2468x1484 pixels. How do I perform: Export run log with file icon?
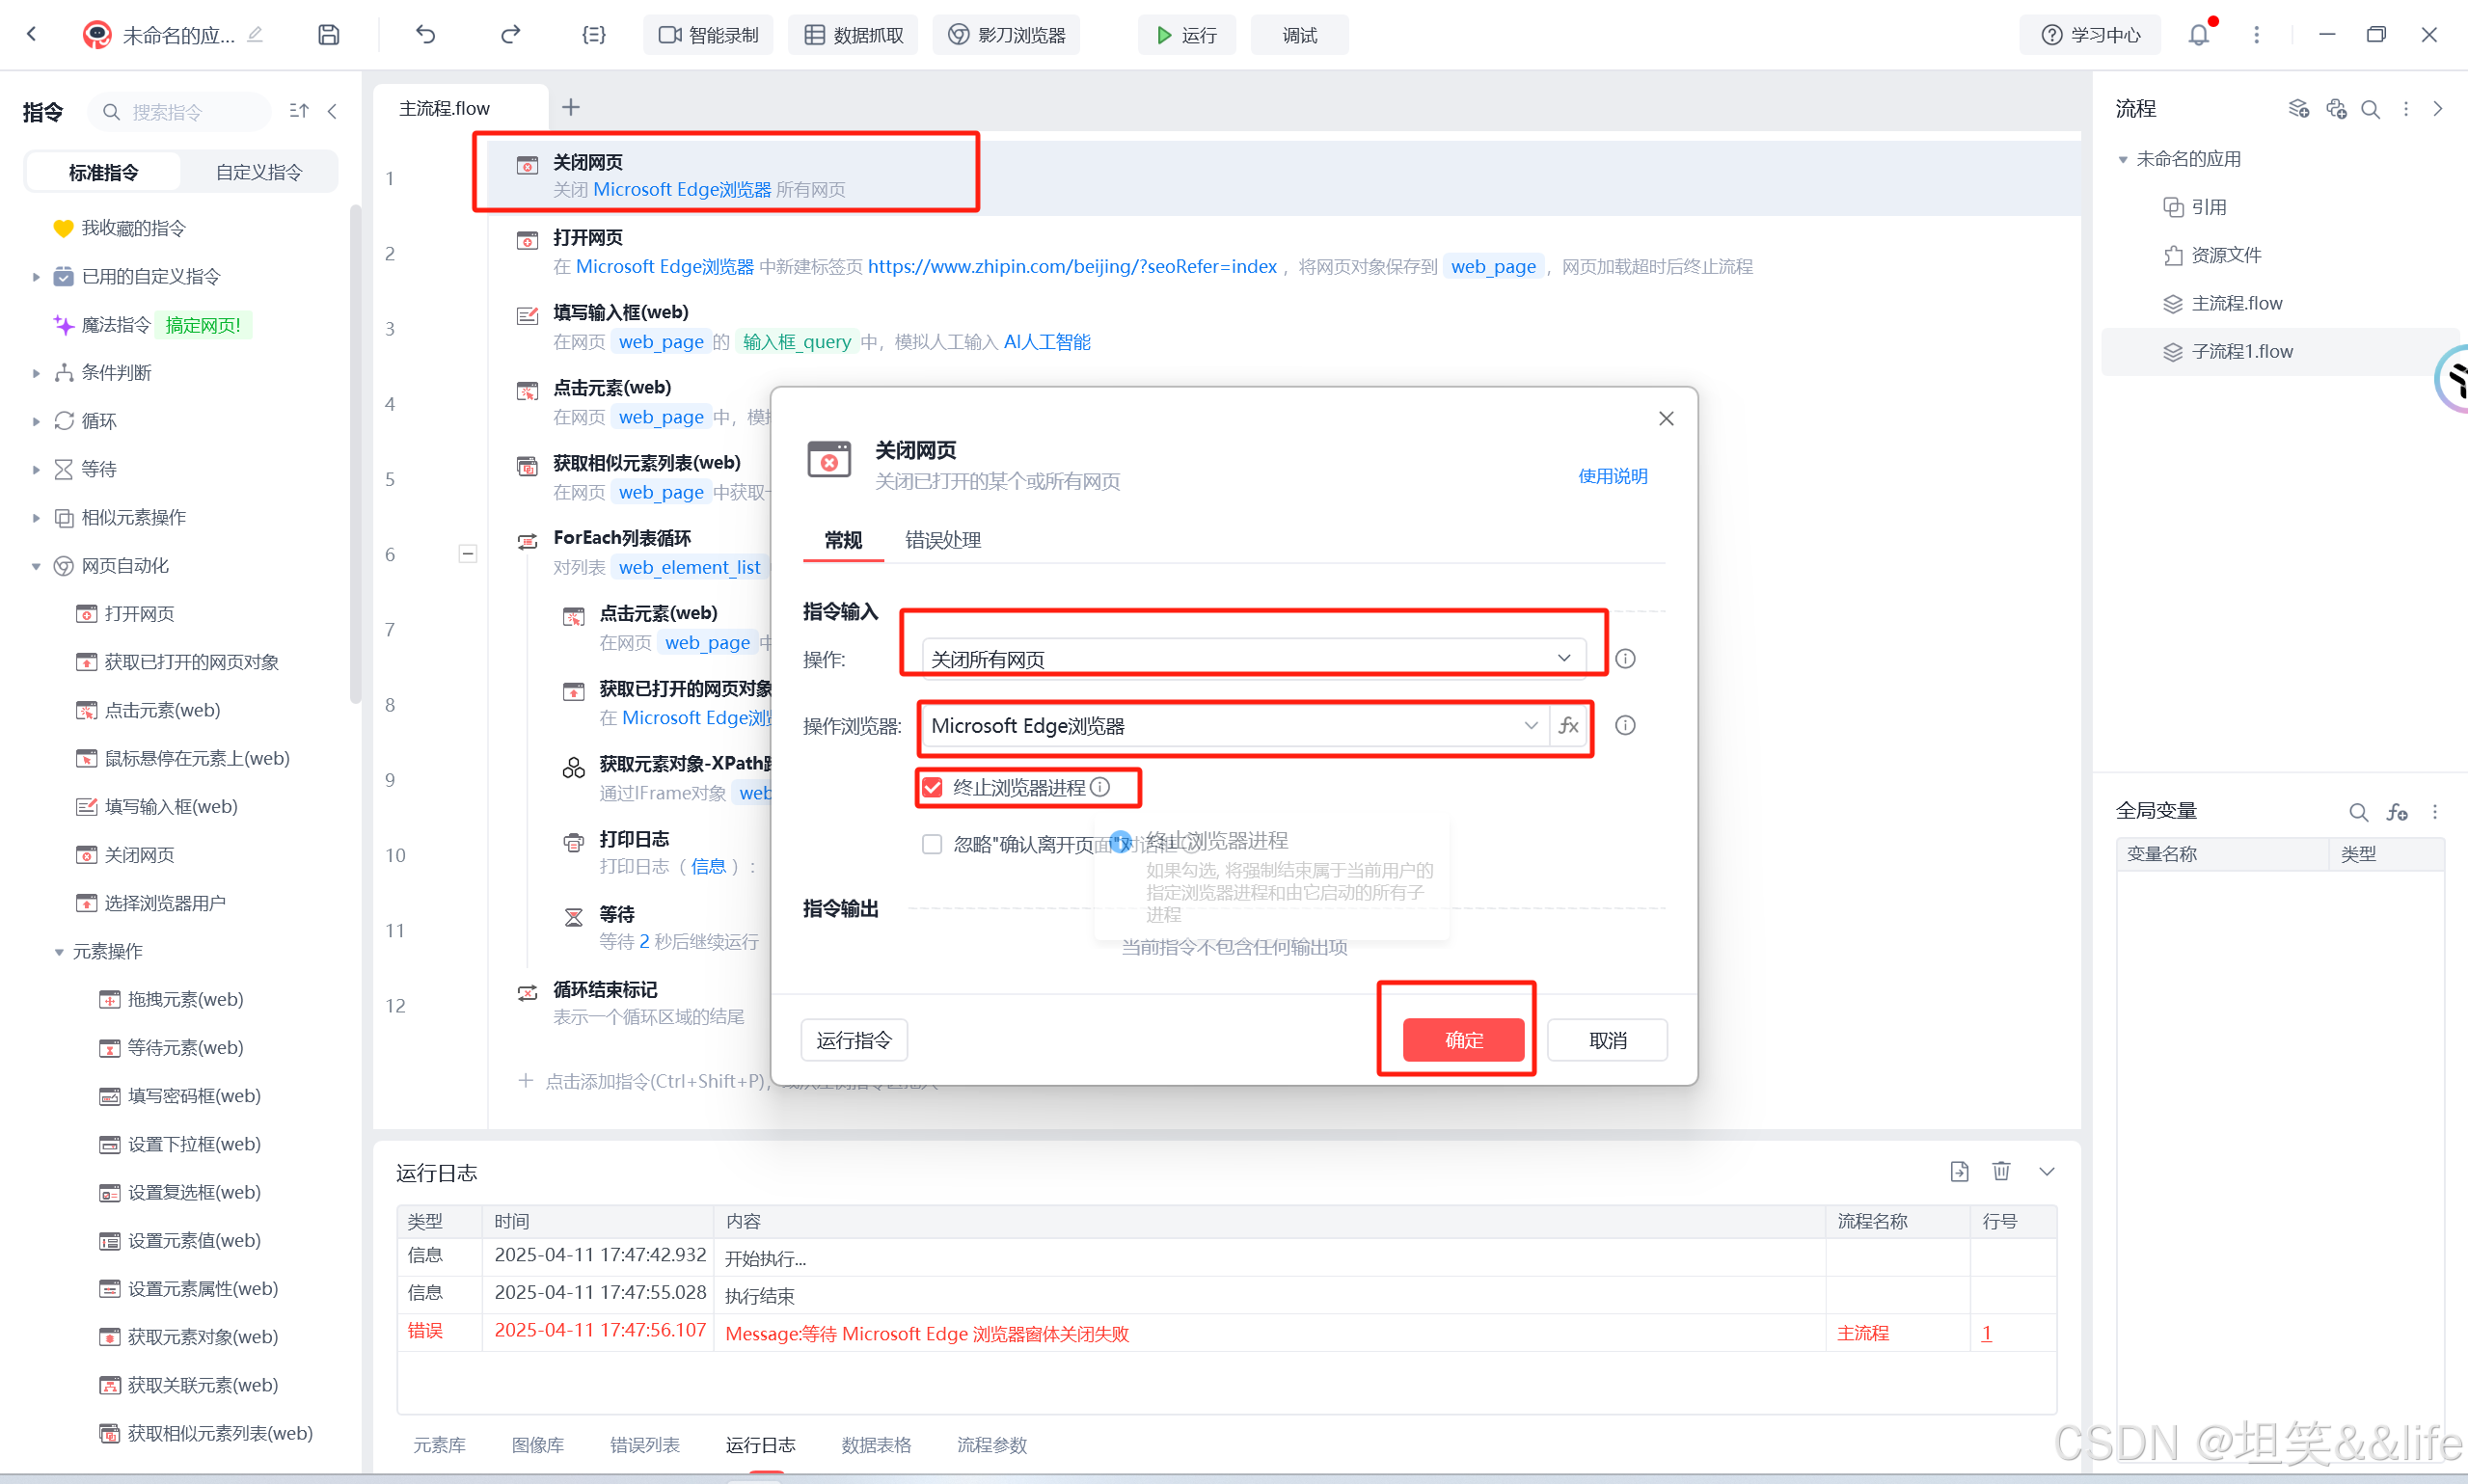click(1959, 1171)
